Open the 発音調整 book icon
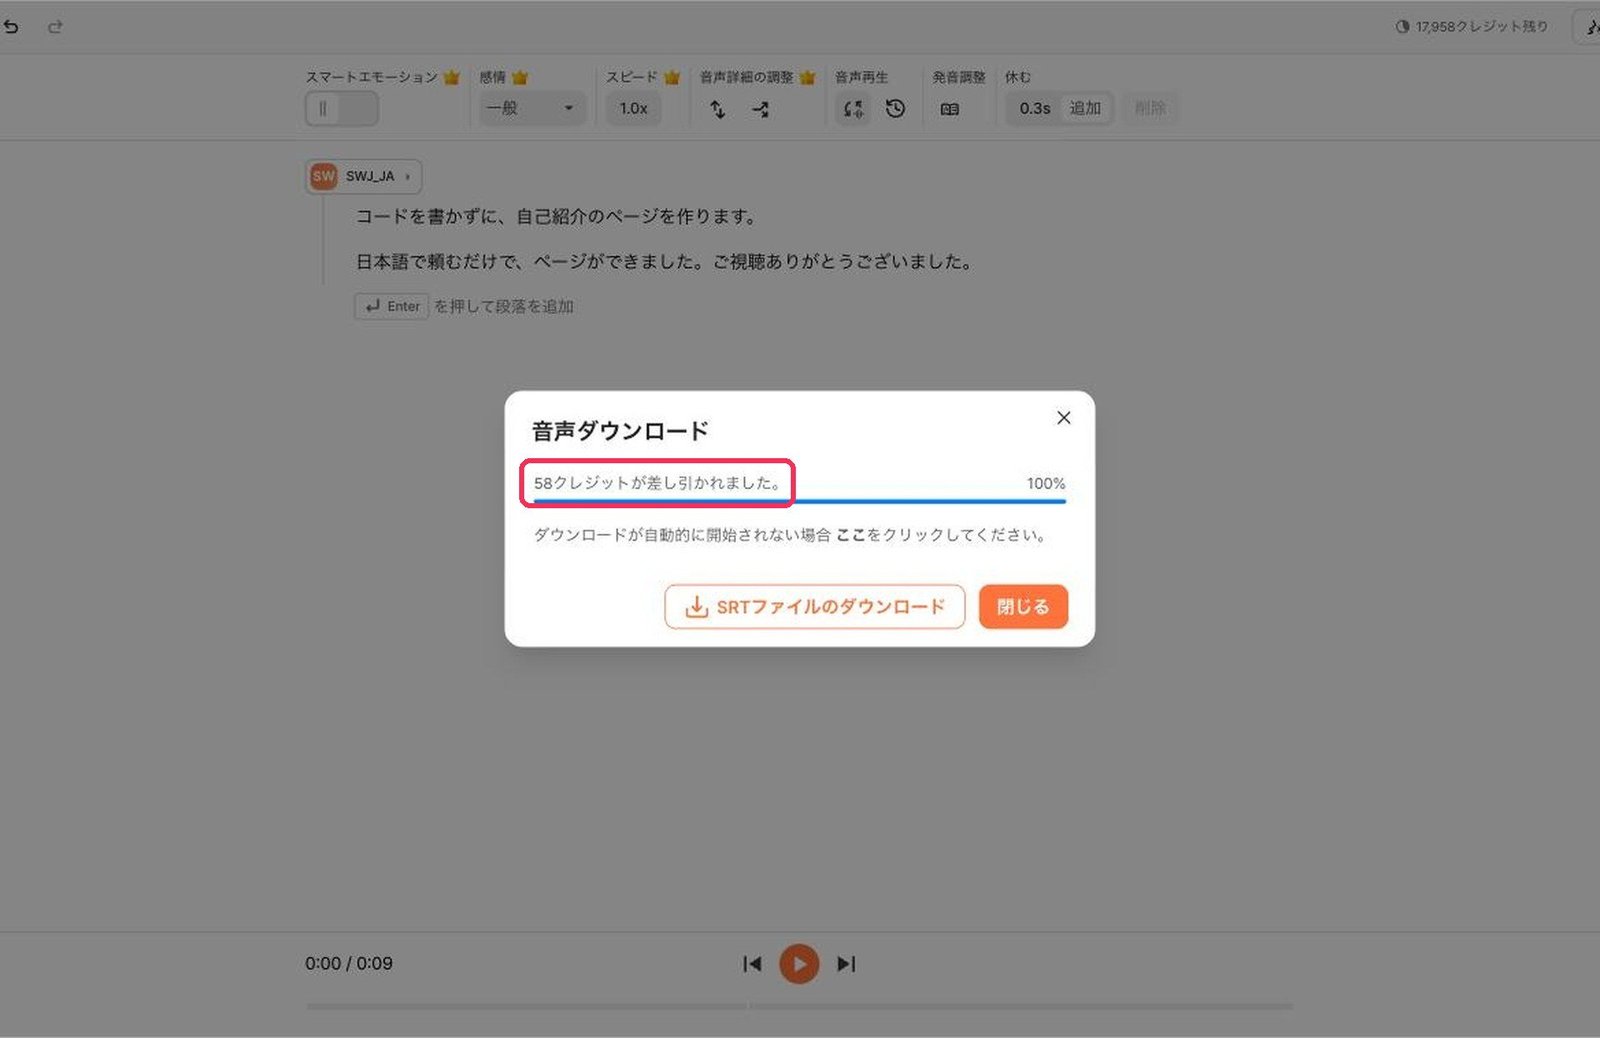 pos(950,109)
